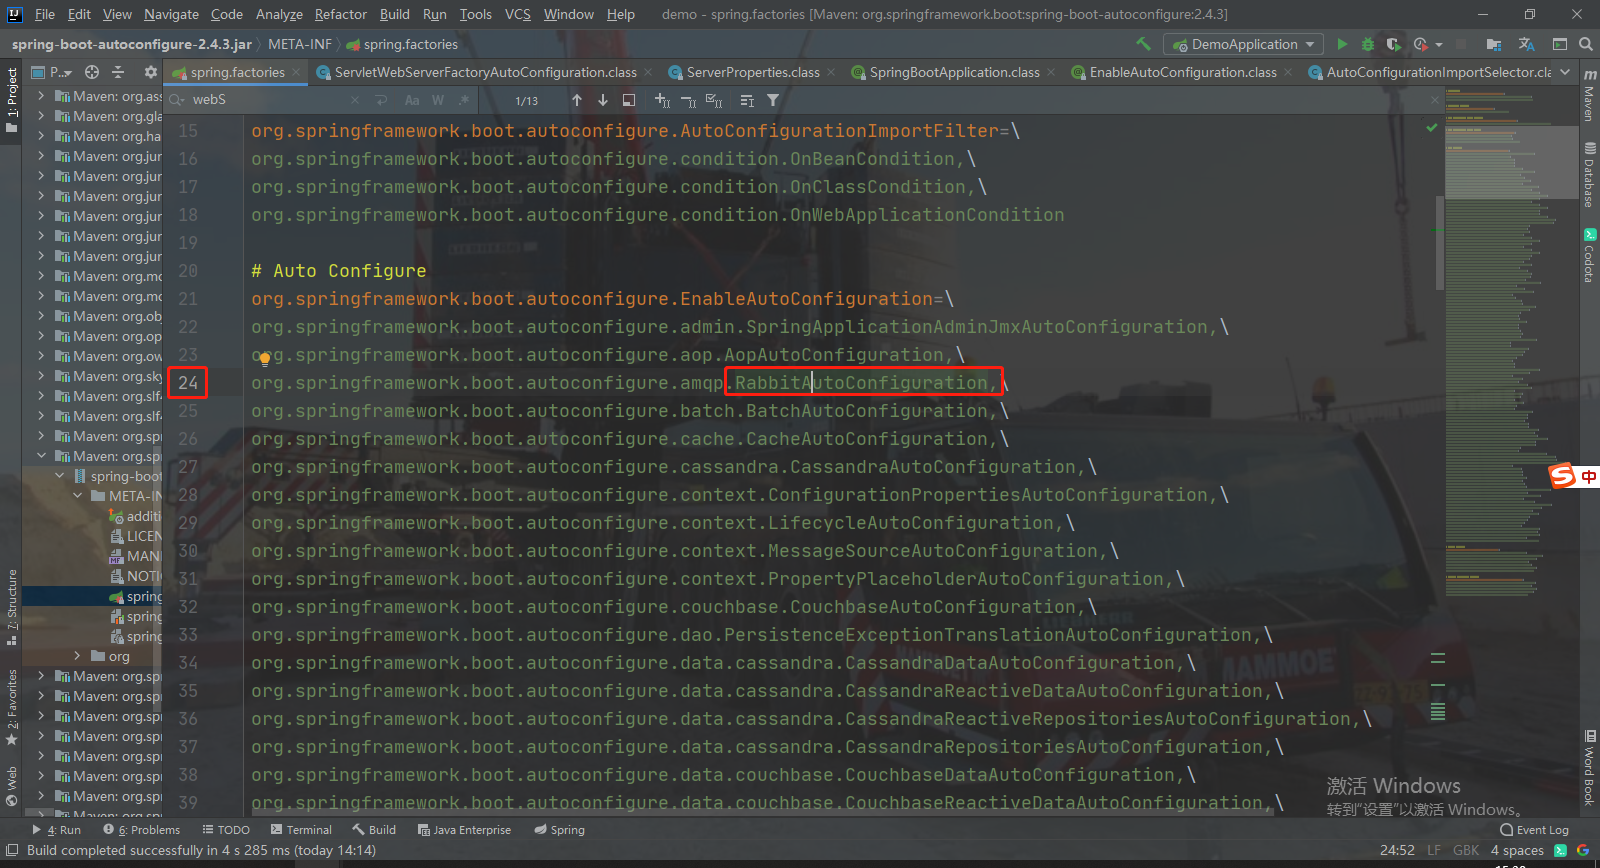The height and width of the screenshot is (868, 1600).
Task: Open the Word Book side panel
Action: (1589, 768)
